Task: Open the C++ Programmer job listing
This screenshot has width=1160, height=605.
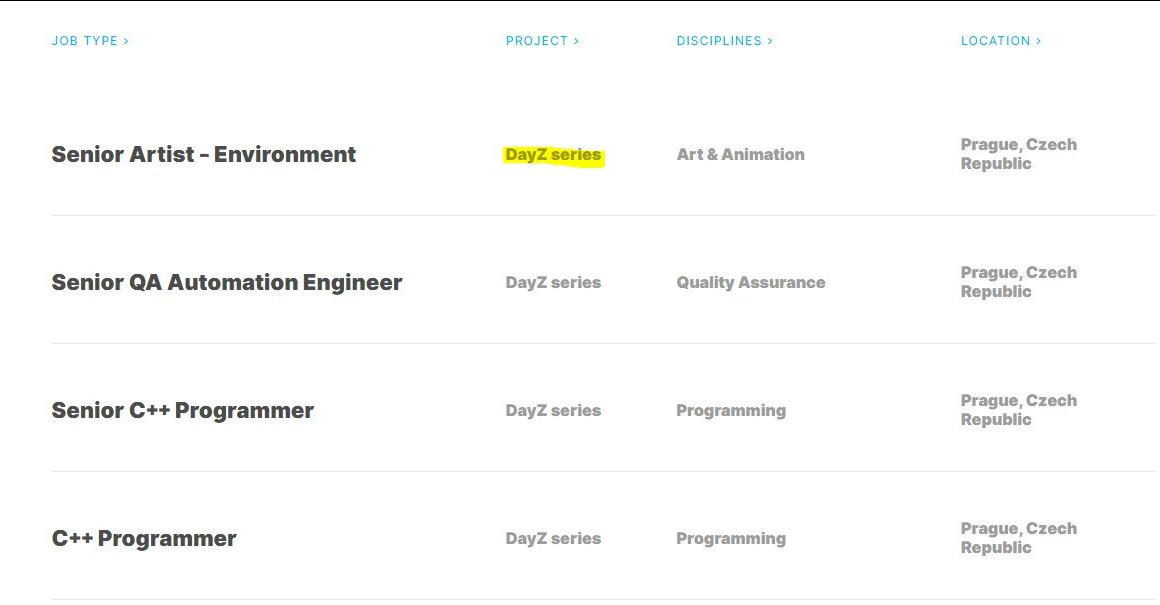Action: (x=144, y=539)
